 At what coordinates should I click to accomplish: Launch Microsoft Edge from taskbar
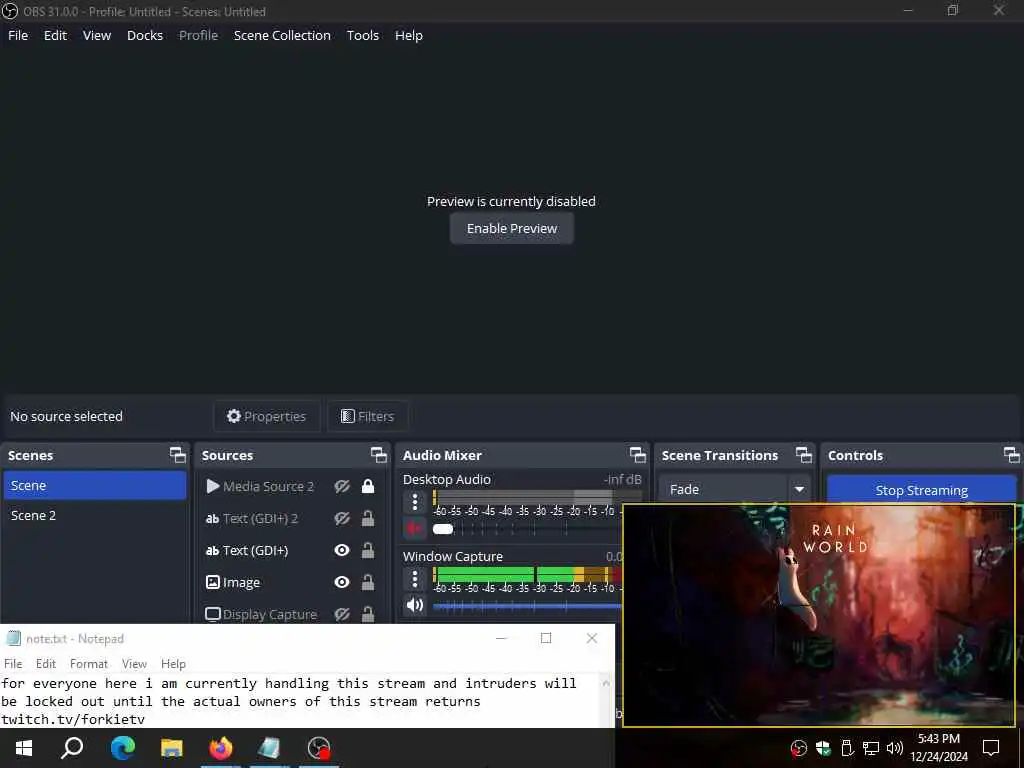click(x=122, y=748)
